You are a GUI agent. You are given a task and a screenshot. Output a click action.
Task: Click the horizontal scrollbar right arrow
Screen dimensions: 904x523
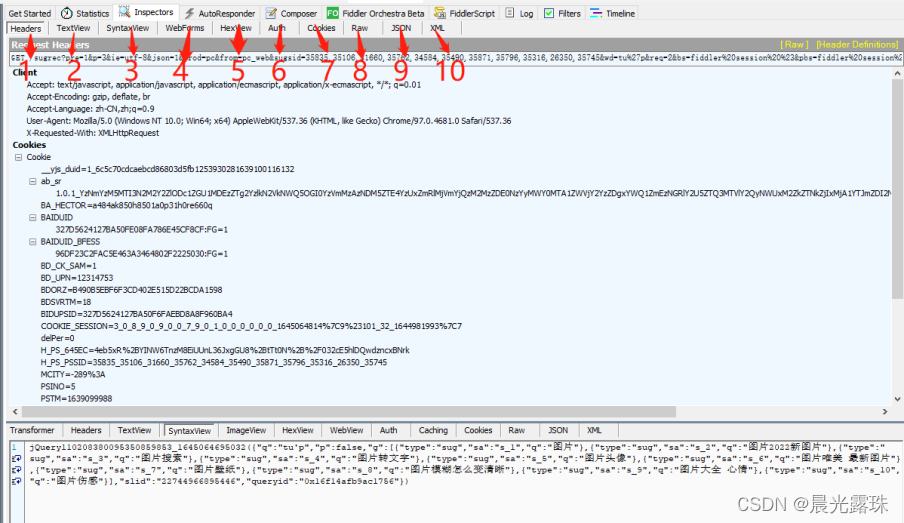pos(885,412)
